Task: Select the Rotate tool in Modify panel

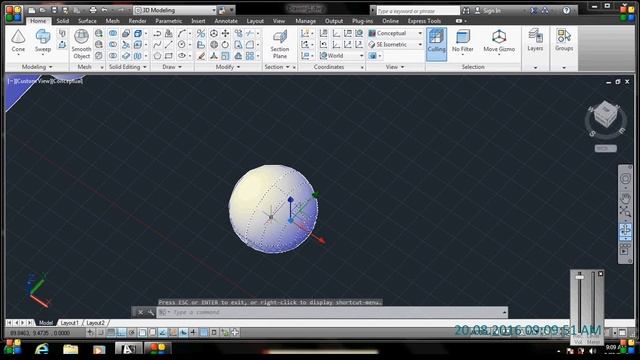Action: click(225, 44)
